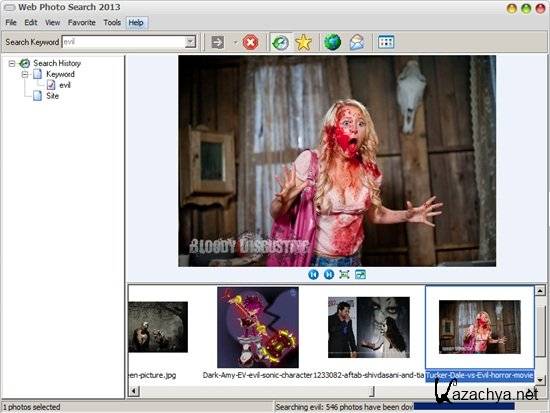Click the horizontal scrollbar left arrow
The height and width of the screenshot is (413, 550).
[134, 391]
